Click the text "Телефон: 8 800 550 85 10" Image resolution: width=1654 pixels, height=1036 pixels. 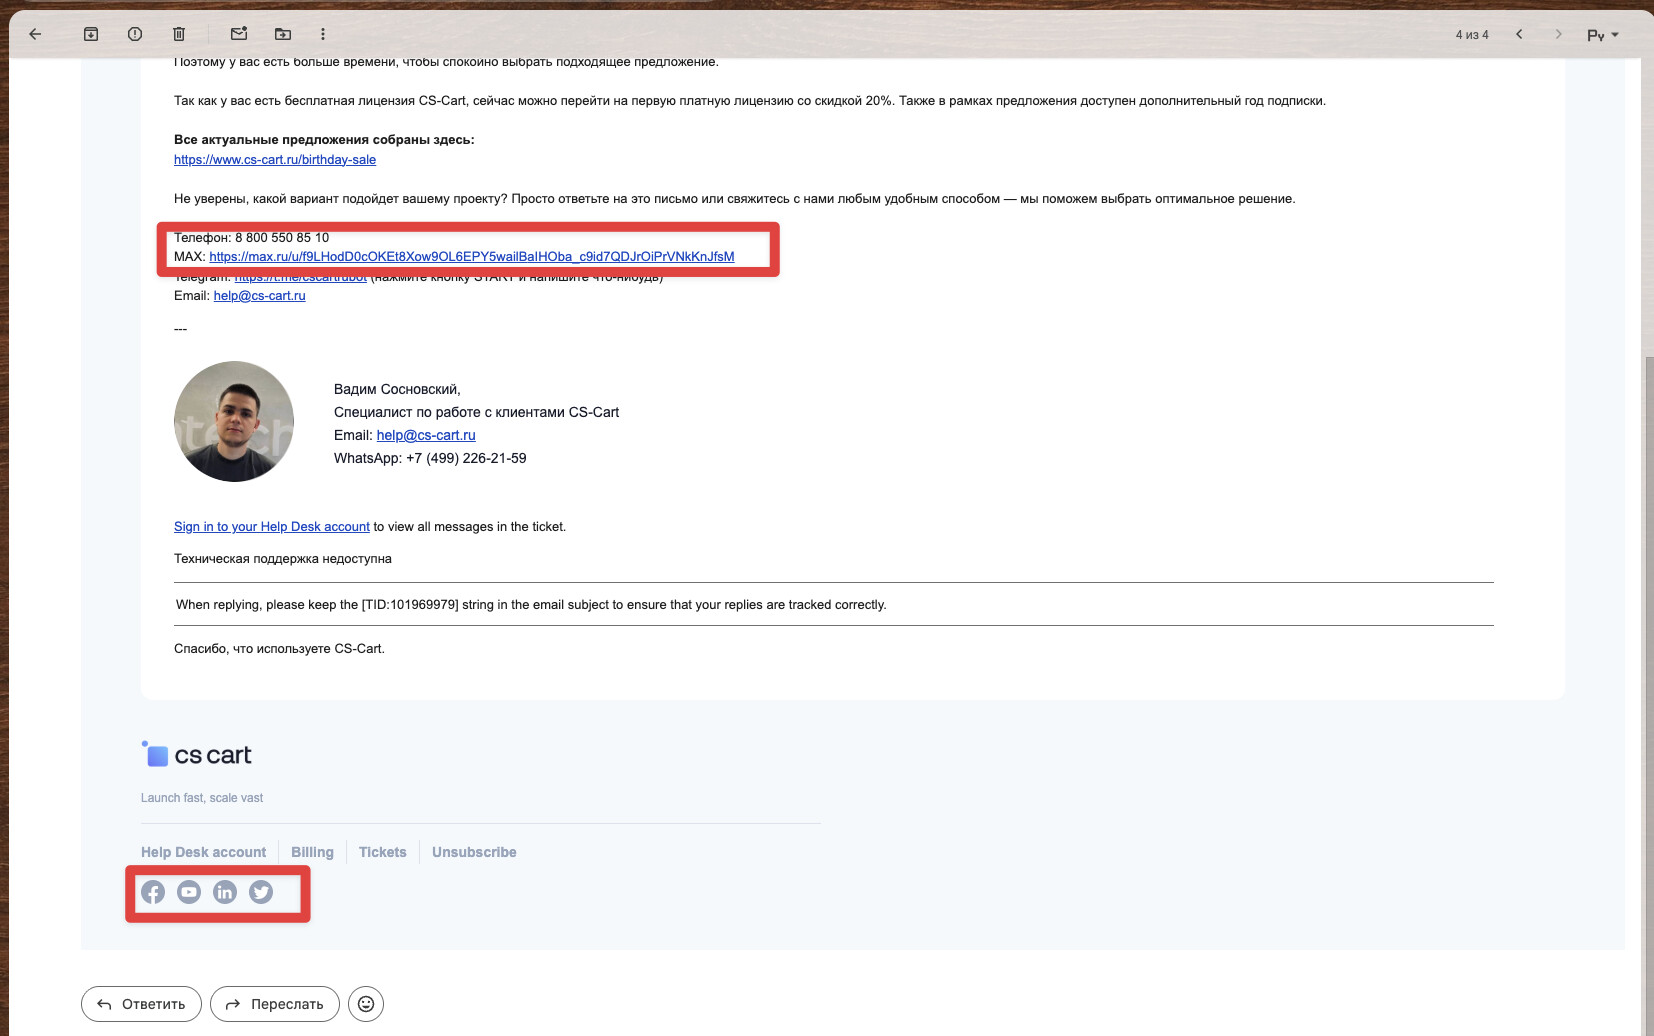coord(252,238)
